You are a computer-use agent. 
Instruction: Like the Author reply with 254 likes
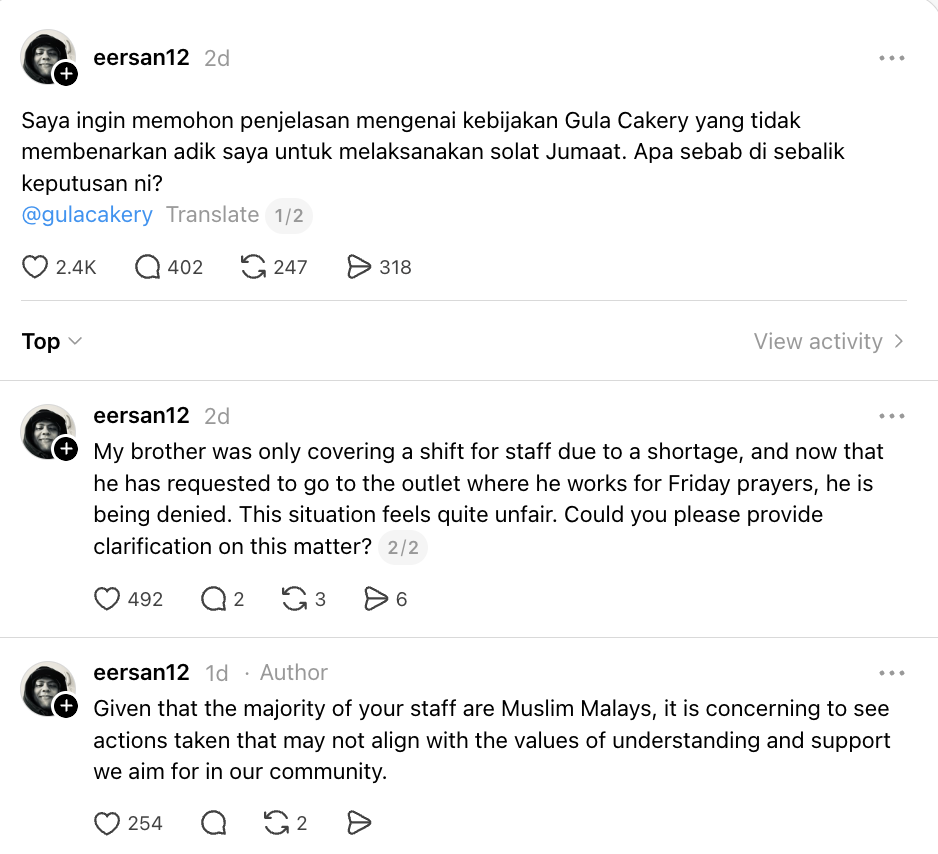pyautogui.click(x=107, y=823)
